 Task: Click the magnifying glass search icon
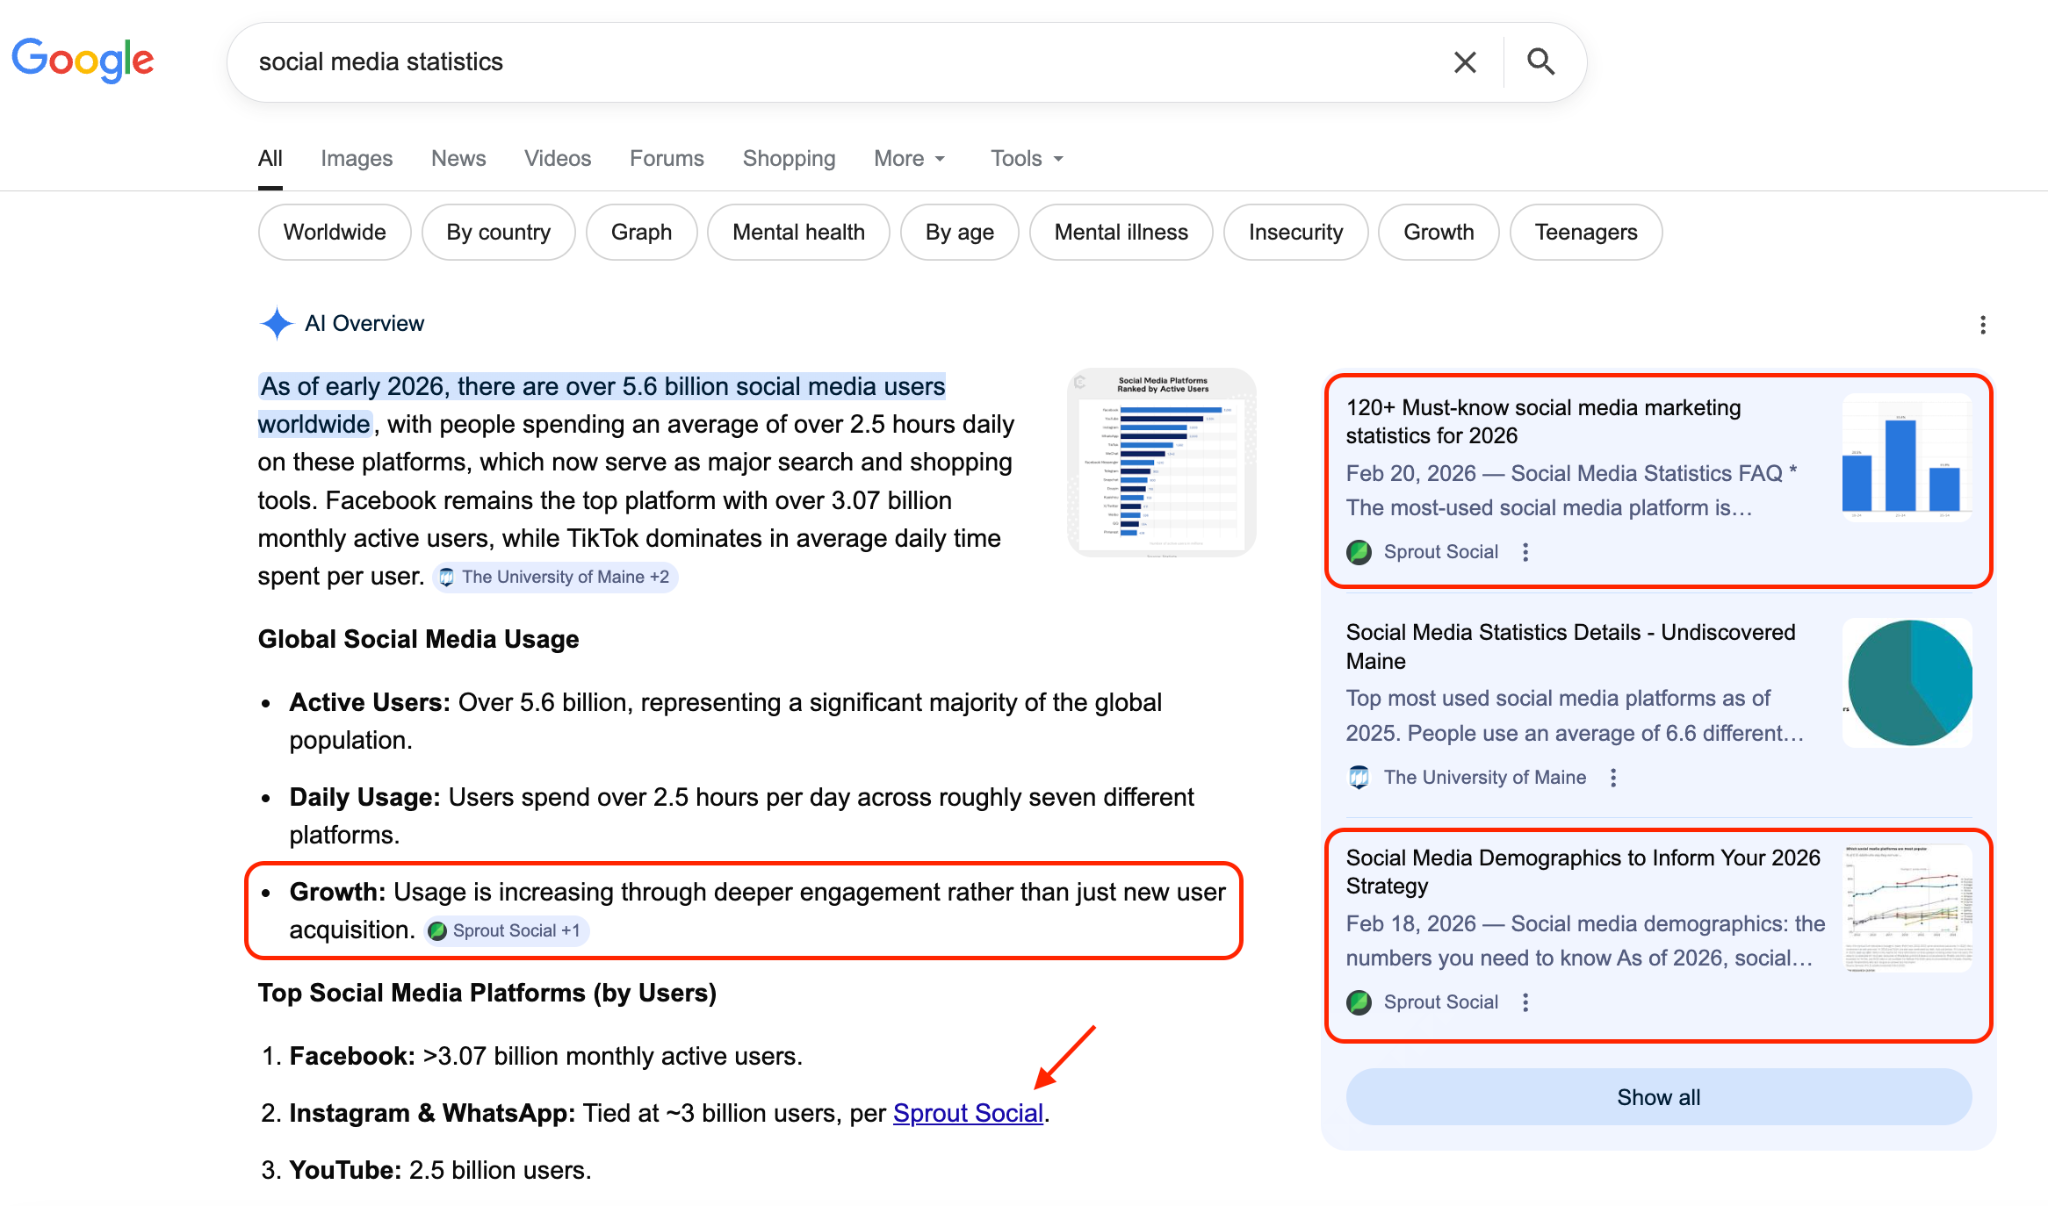click(1541, 62)
